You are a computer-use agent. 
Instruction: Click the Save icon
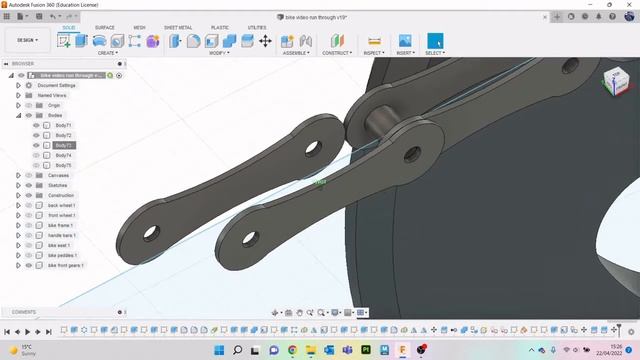[39, 17]
